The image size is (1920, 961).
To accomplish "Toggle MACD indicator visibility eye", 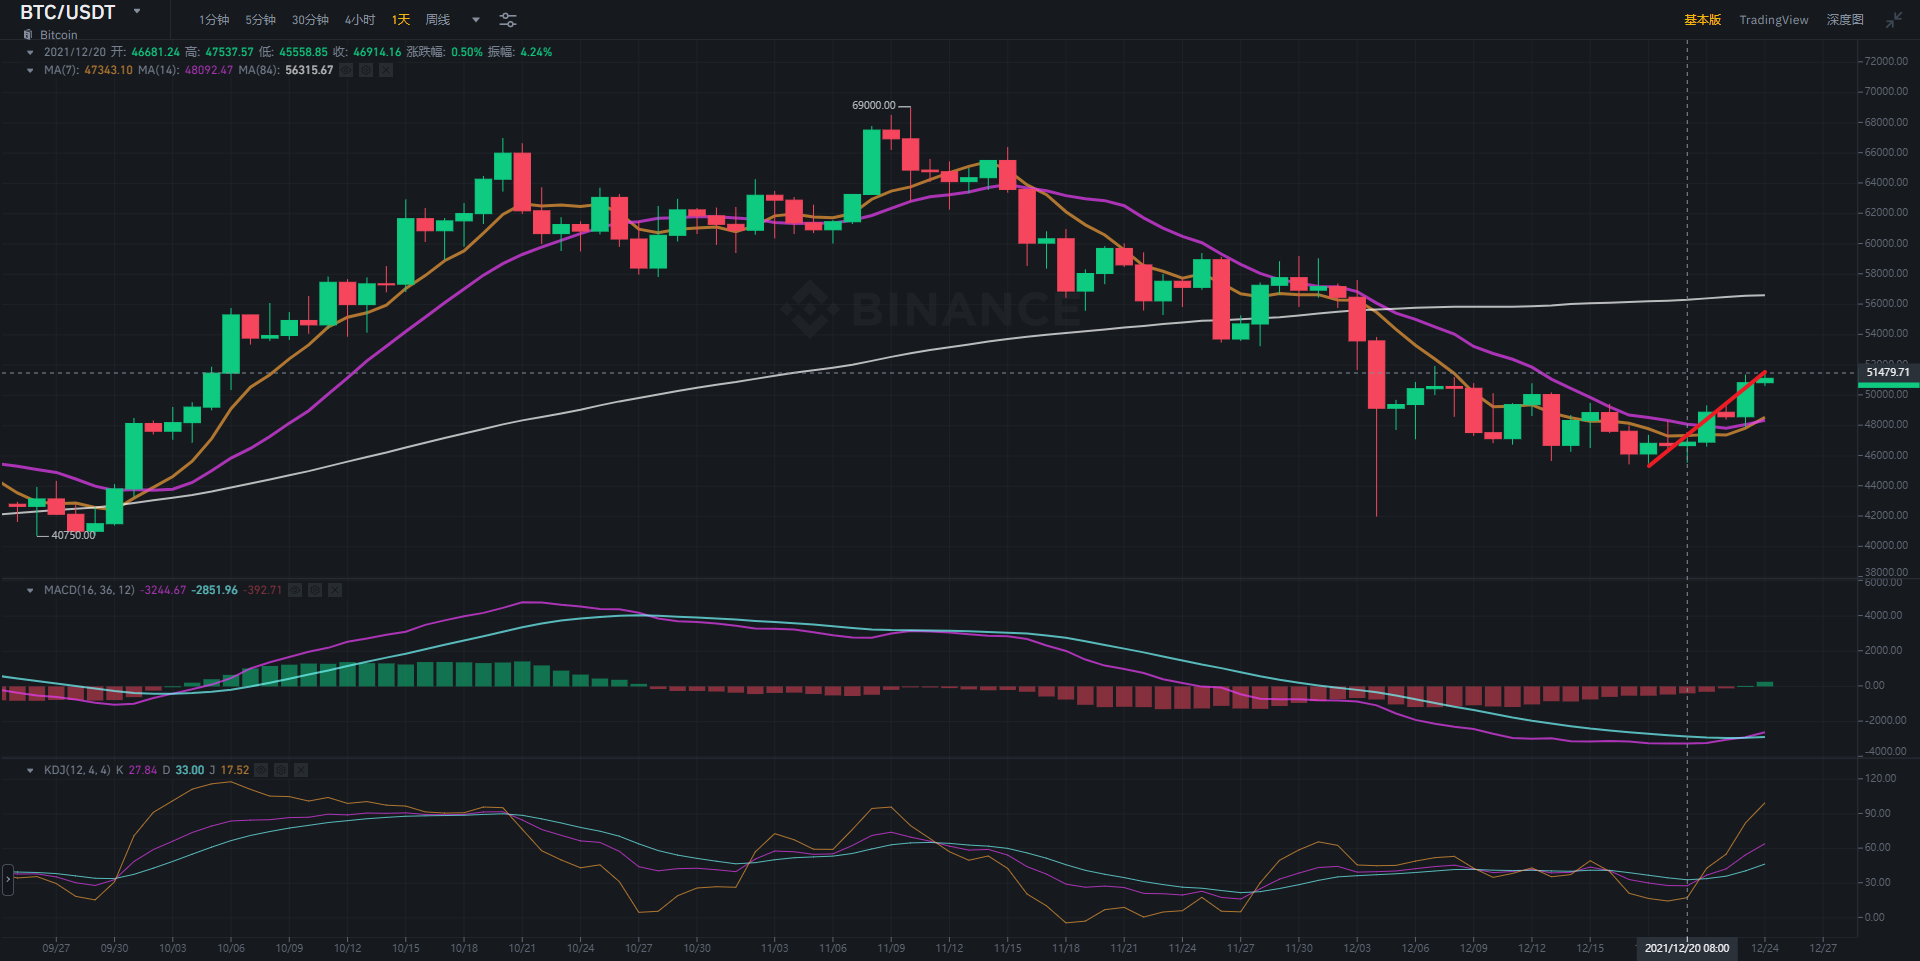I will (x=295, y=590).
